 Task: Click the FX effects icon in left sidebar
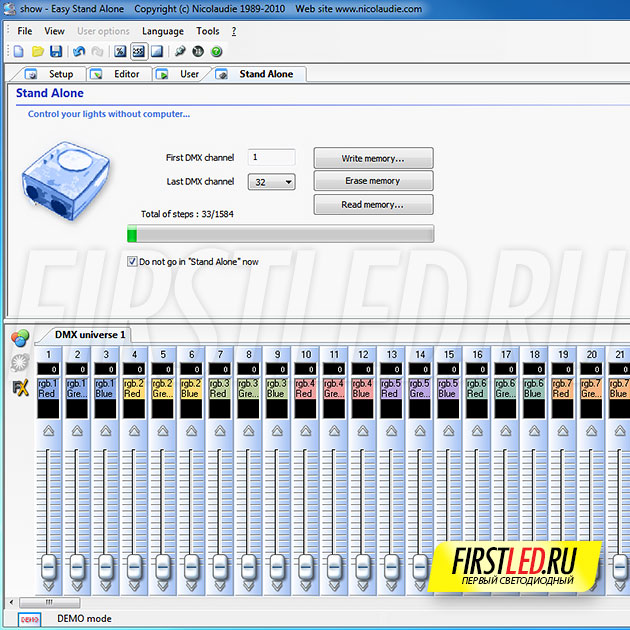pos(19,387)
